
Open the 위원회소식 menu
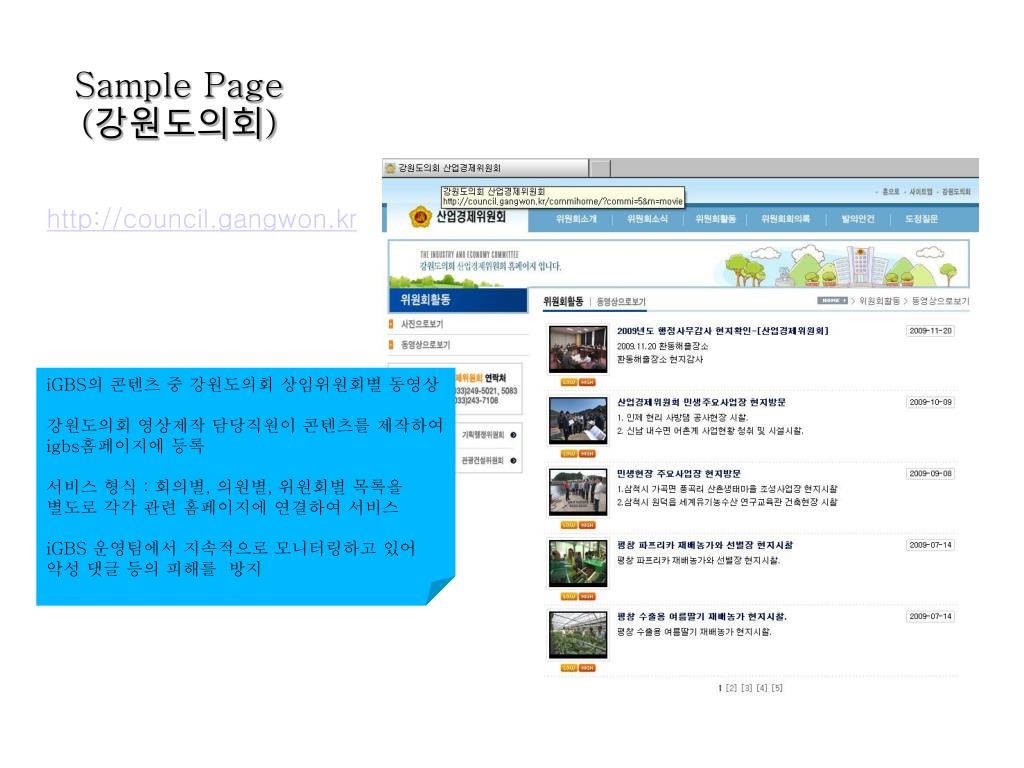point(647,219)
